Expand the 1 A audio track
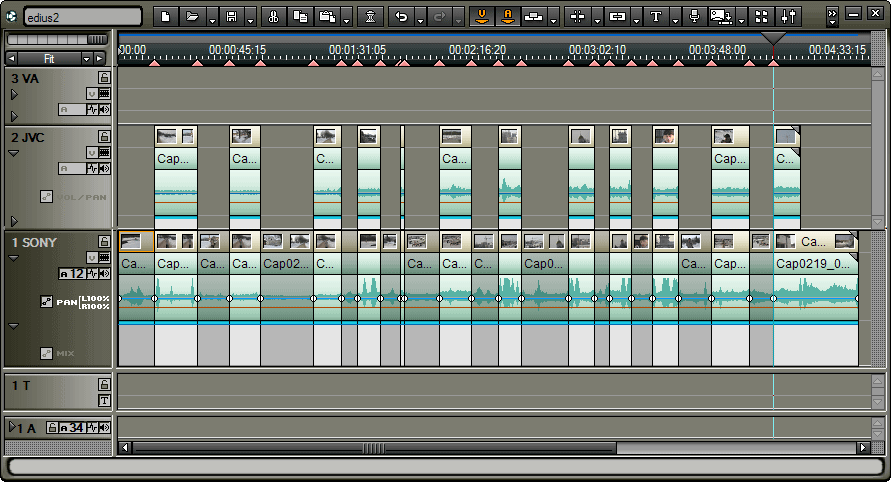Viewport: 891px width, 482px height. (12, 428)
